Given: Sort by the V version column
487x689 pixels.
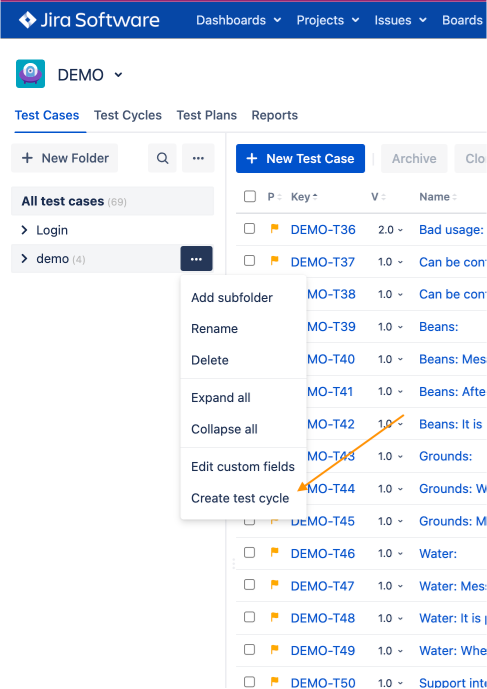Looking at the screenshot, I should pos(378,197).
